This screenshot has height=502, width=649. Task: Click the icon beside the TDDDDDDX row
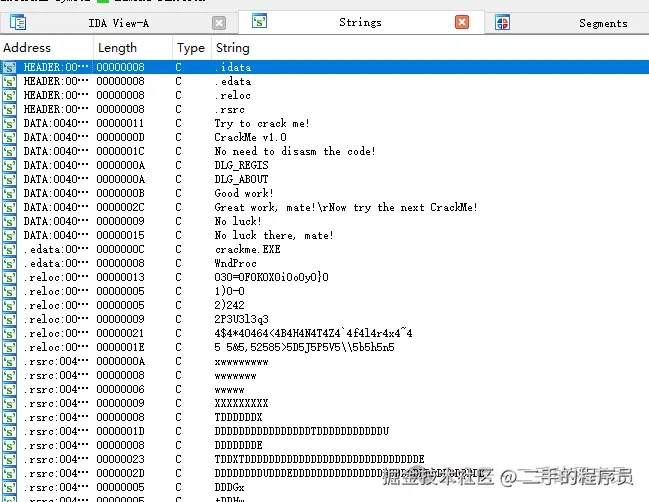tap(10, 418)
